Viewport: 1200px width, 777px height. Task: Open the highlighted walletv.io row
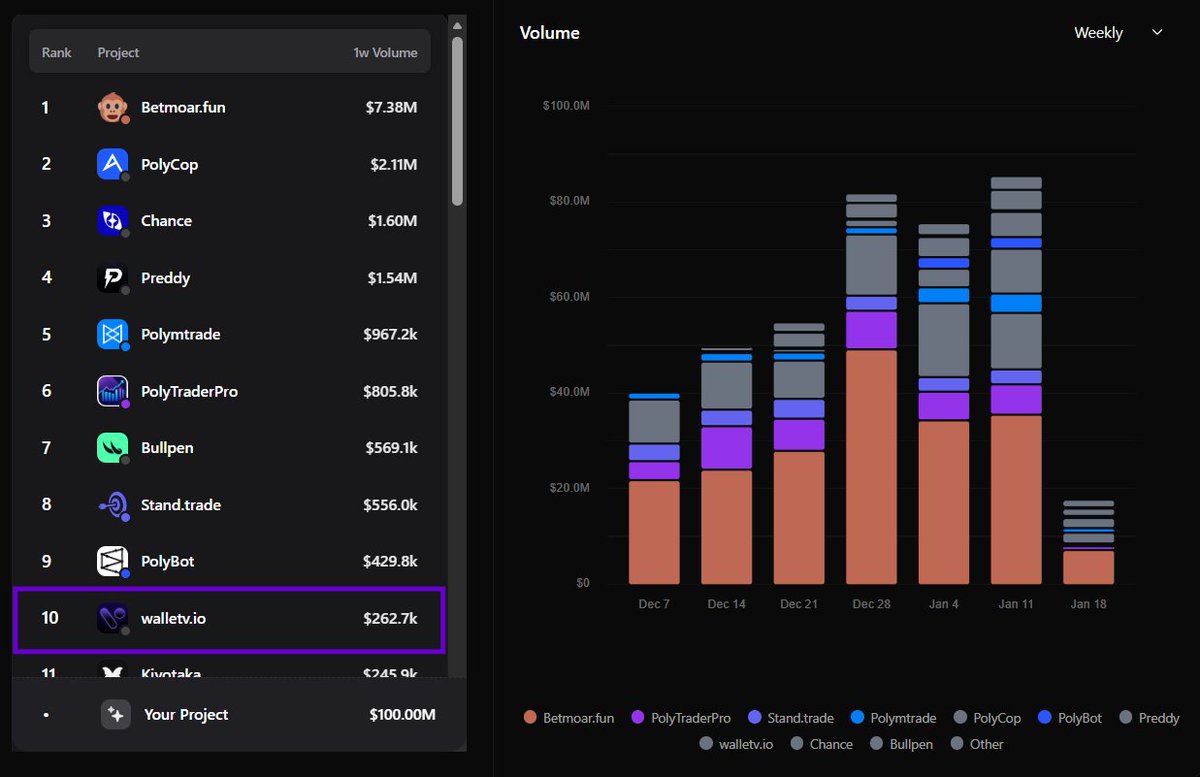[230, 619]
